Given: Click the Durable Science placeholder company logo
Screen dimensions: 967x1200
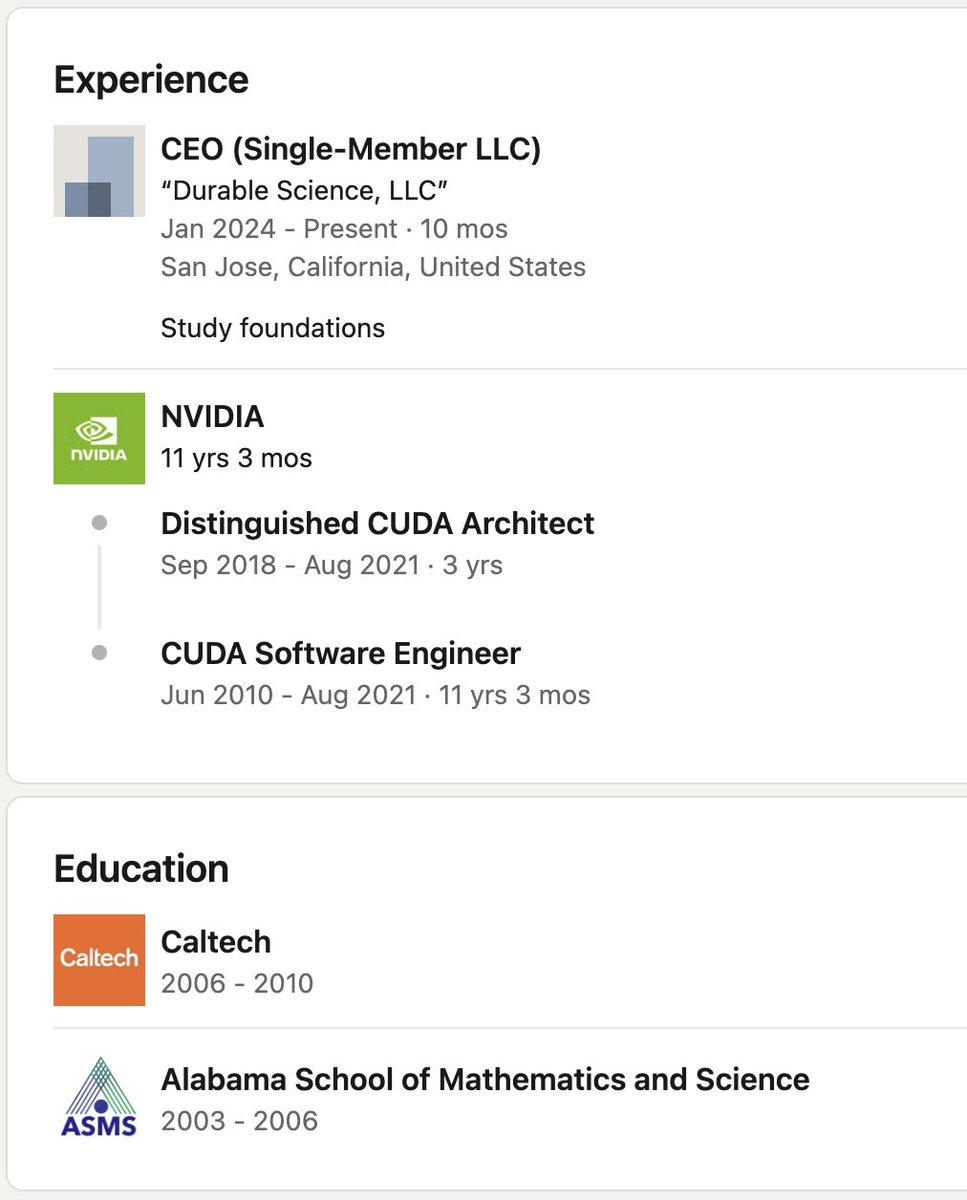Looking at the screenshot, I should point(99,171).
